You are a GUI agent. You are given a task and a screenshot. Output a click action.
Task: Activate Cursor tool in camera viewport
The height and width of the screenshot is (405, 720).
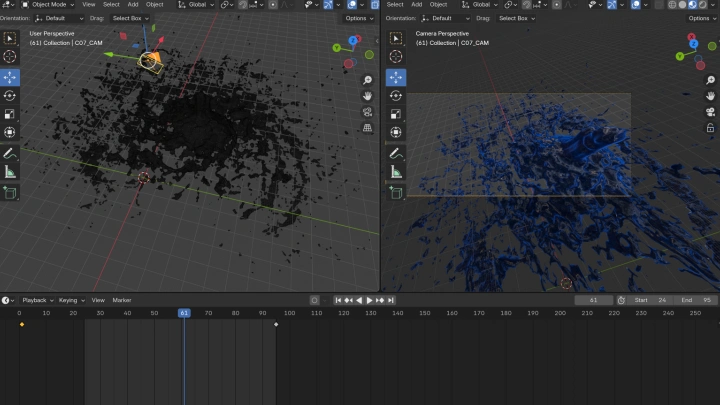coord(396,56)
